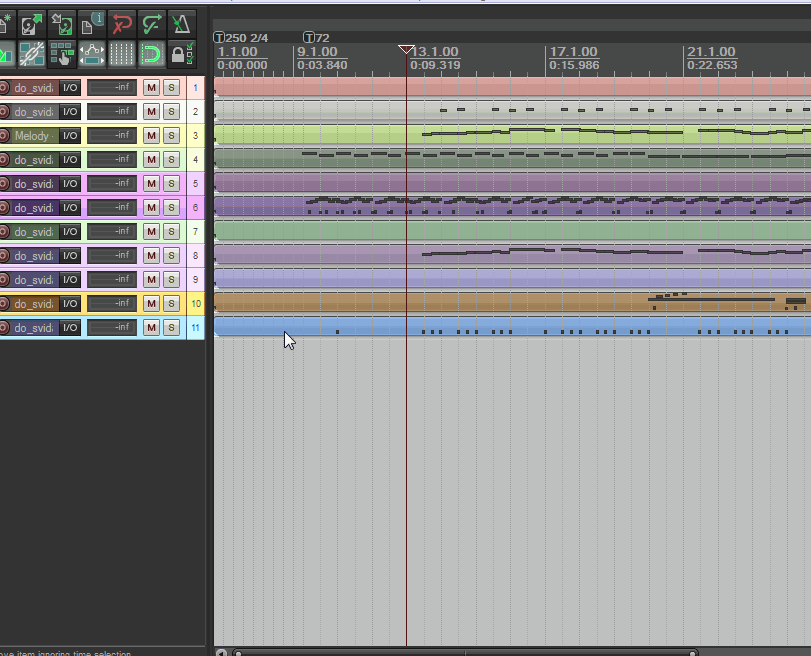The image size is (811, 656).
Task: Mute track 1
Action: pyautogui.click(x=151, y=87)
